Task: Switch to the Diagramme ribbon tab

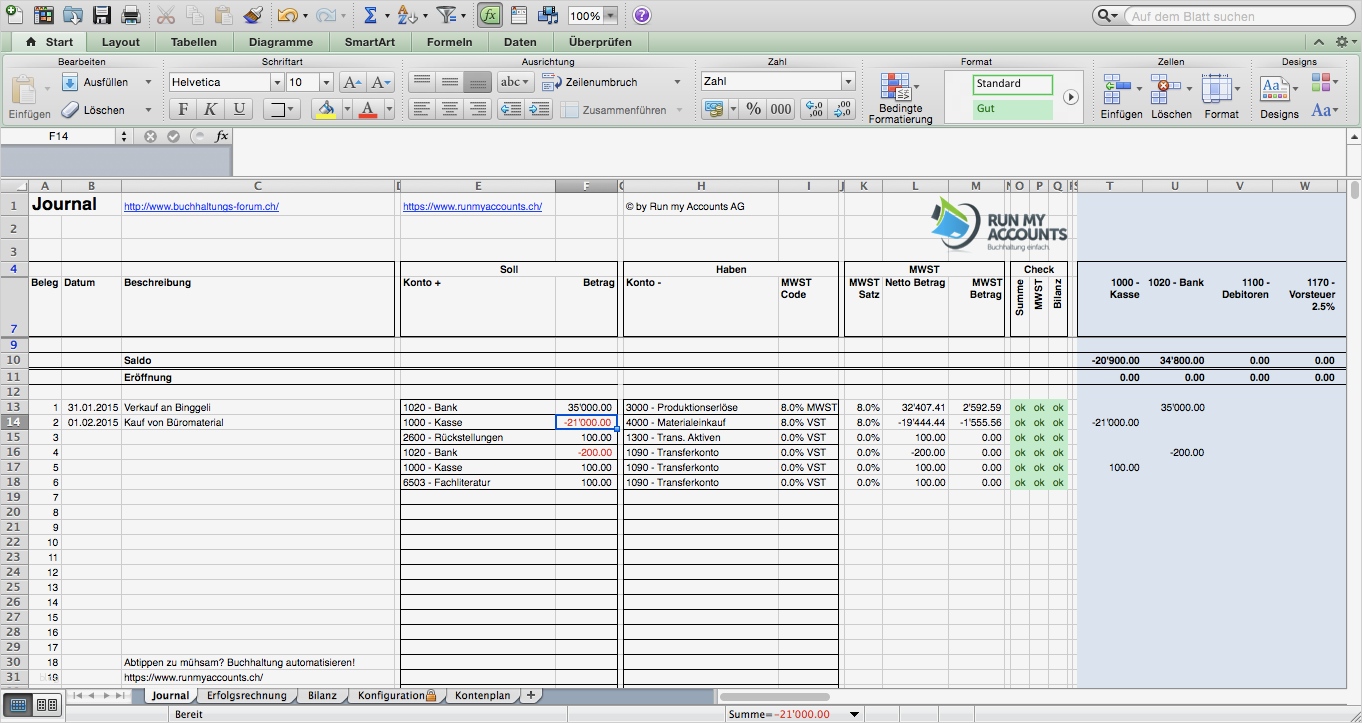Action: pos(280,41)
